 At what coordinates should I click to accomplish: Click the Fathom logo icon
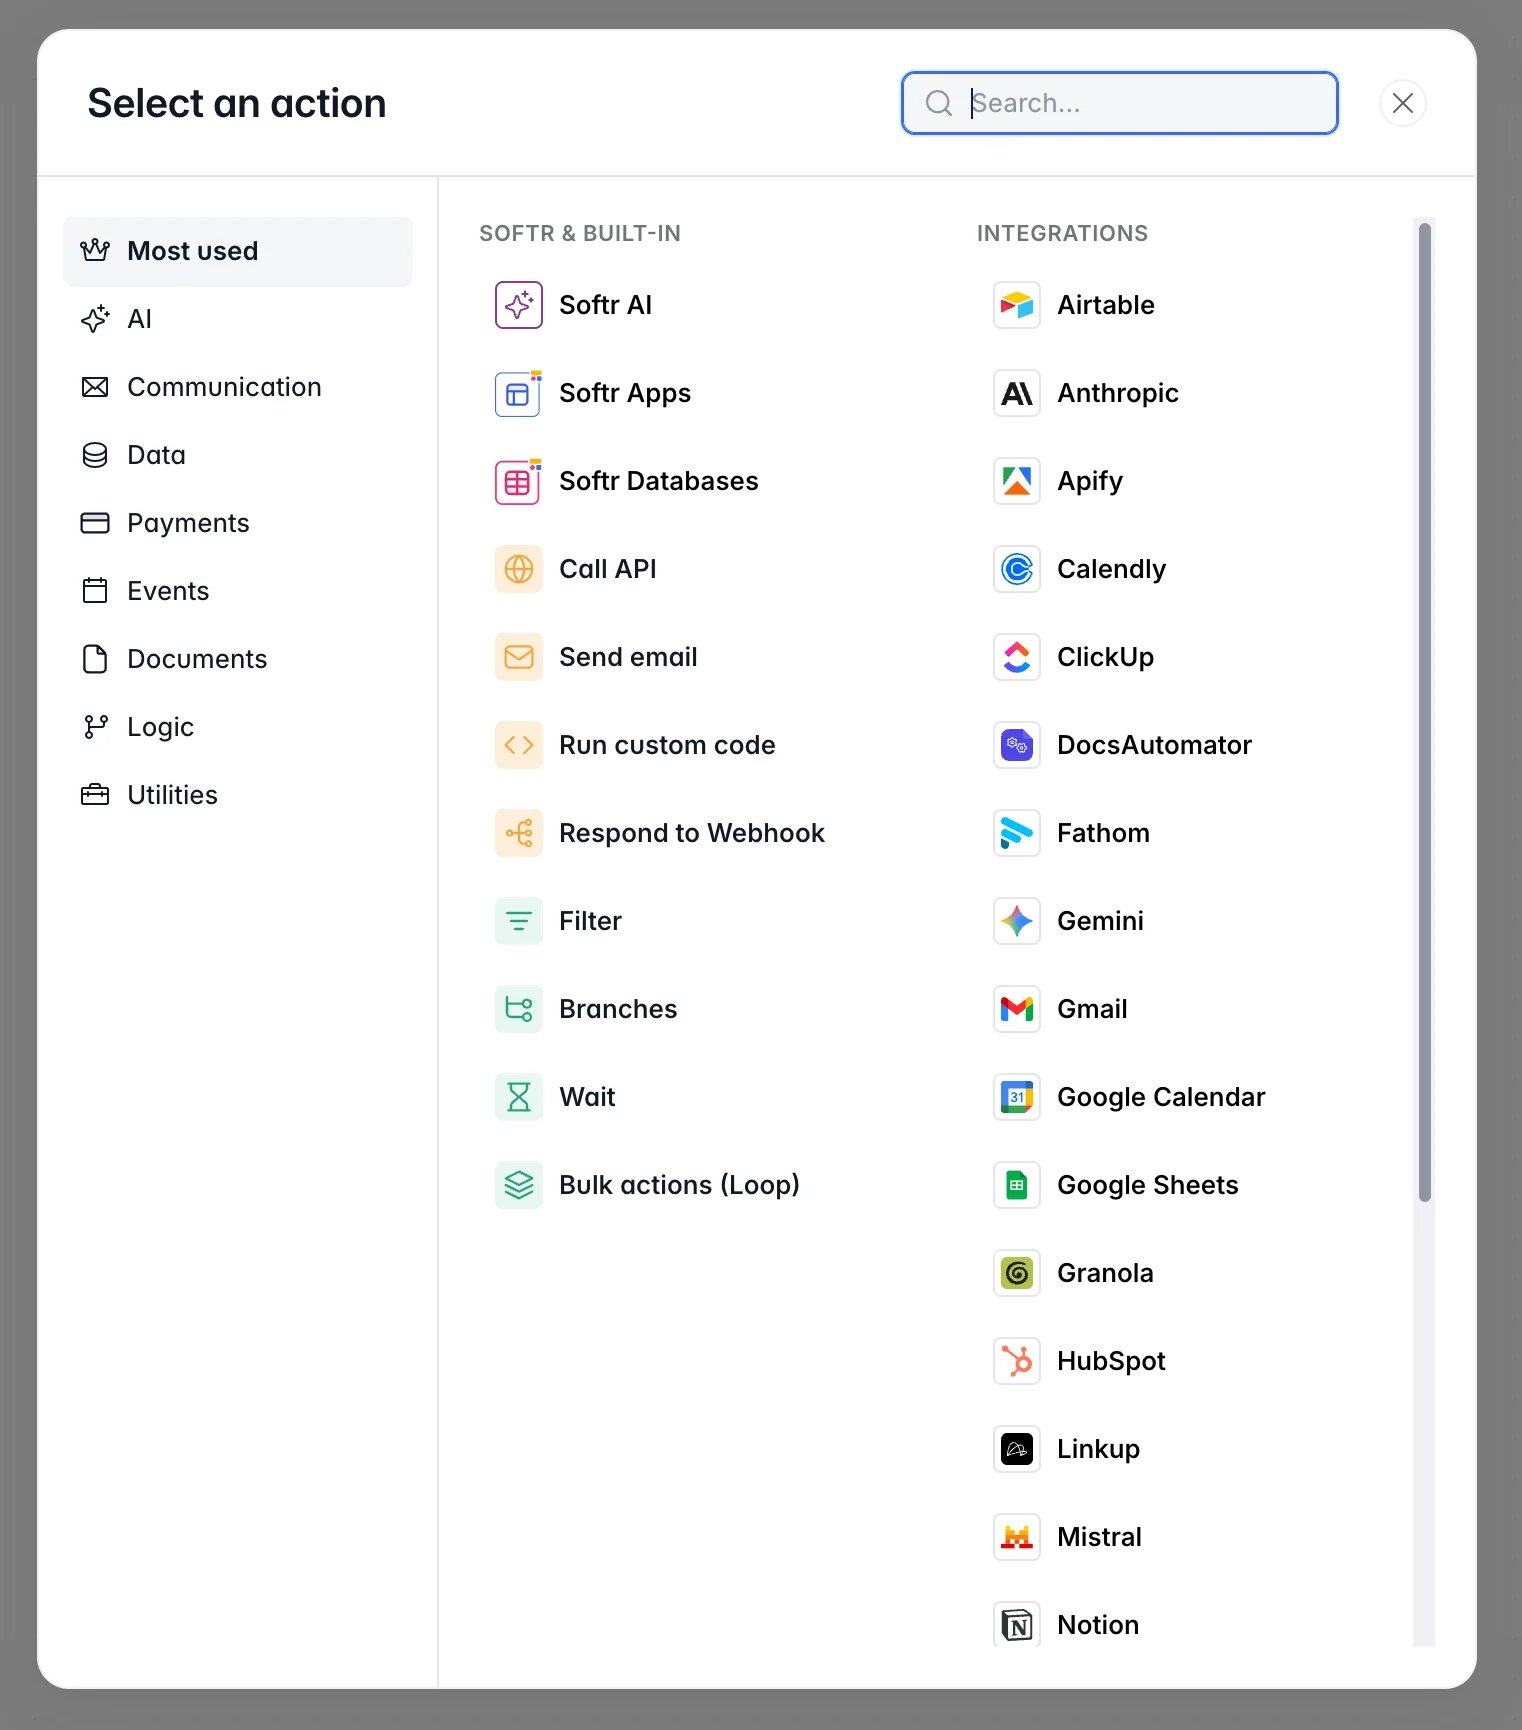(1016, 833)
